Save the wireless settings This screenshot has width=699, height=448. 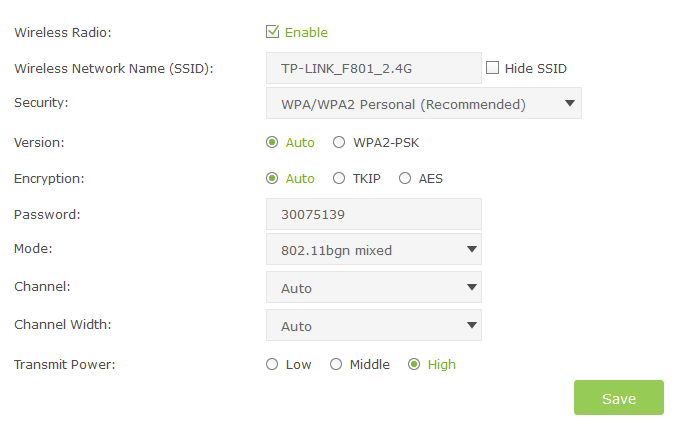[x=618, y=398]
